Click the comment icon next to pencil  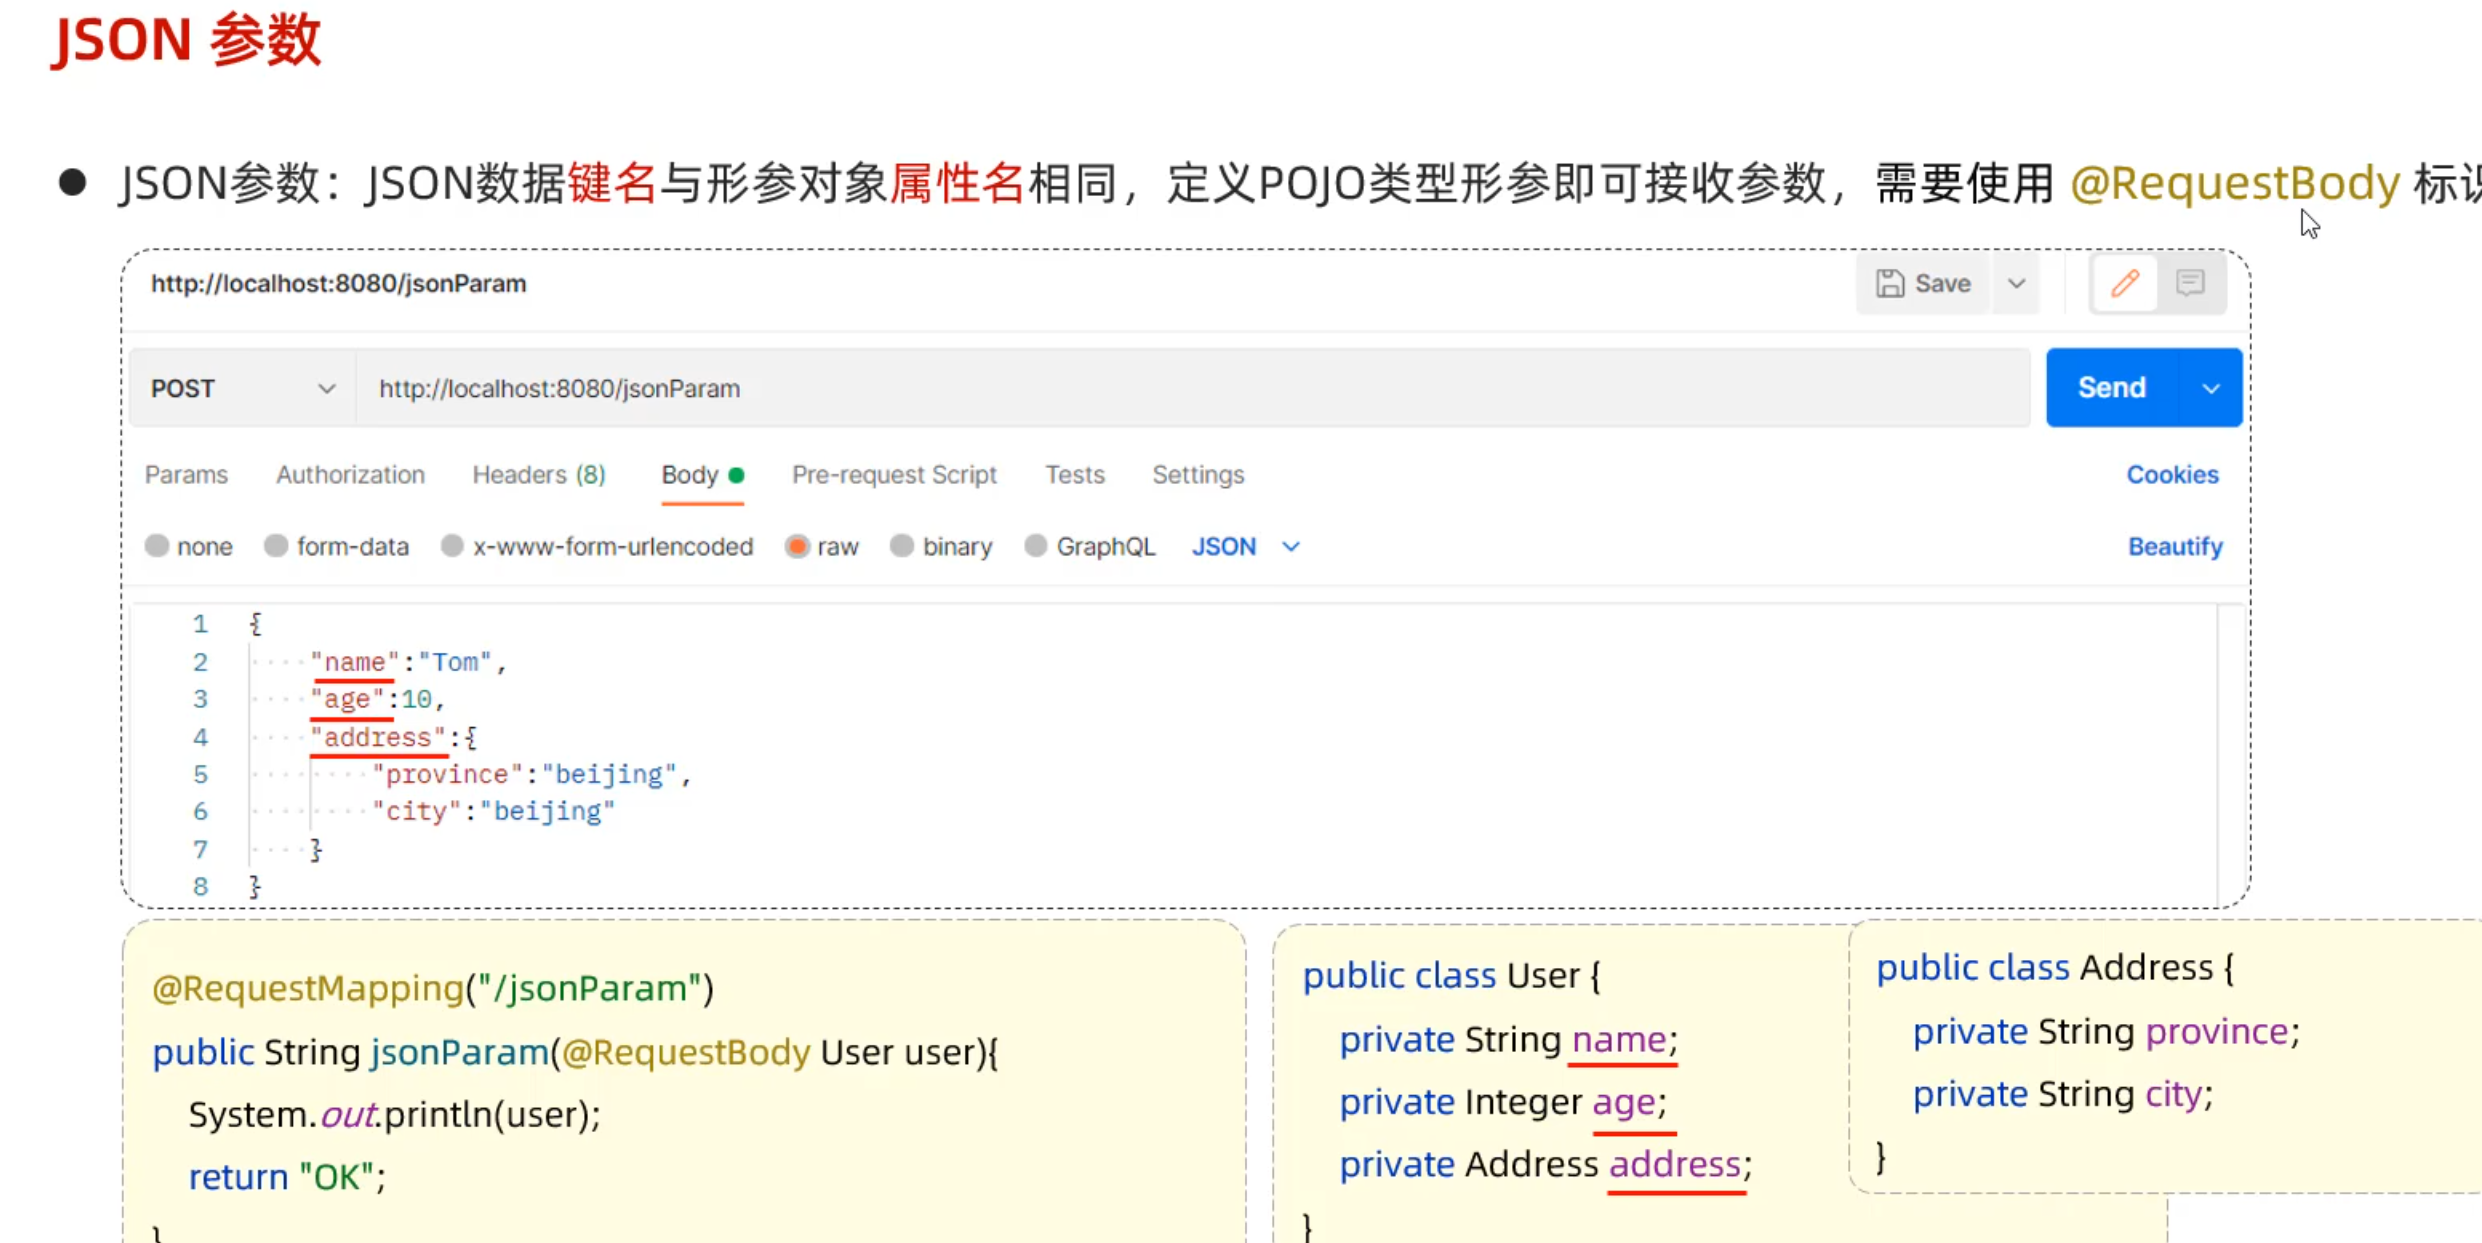point(2190,284)
